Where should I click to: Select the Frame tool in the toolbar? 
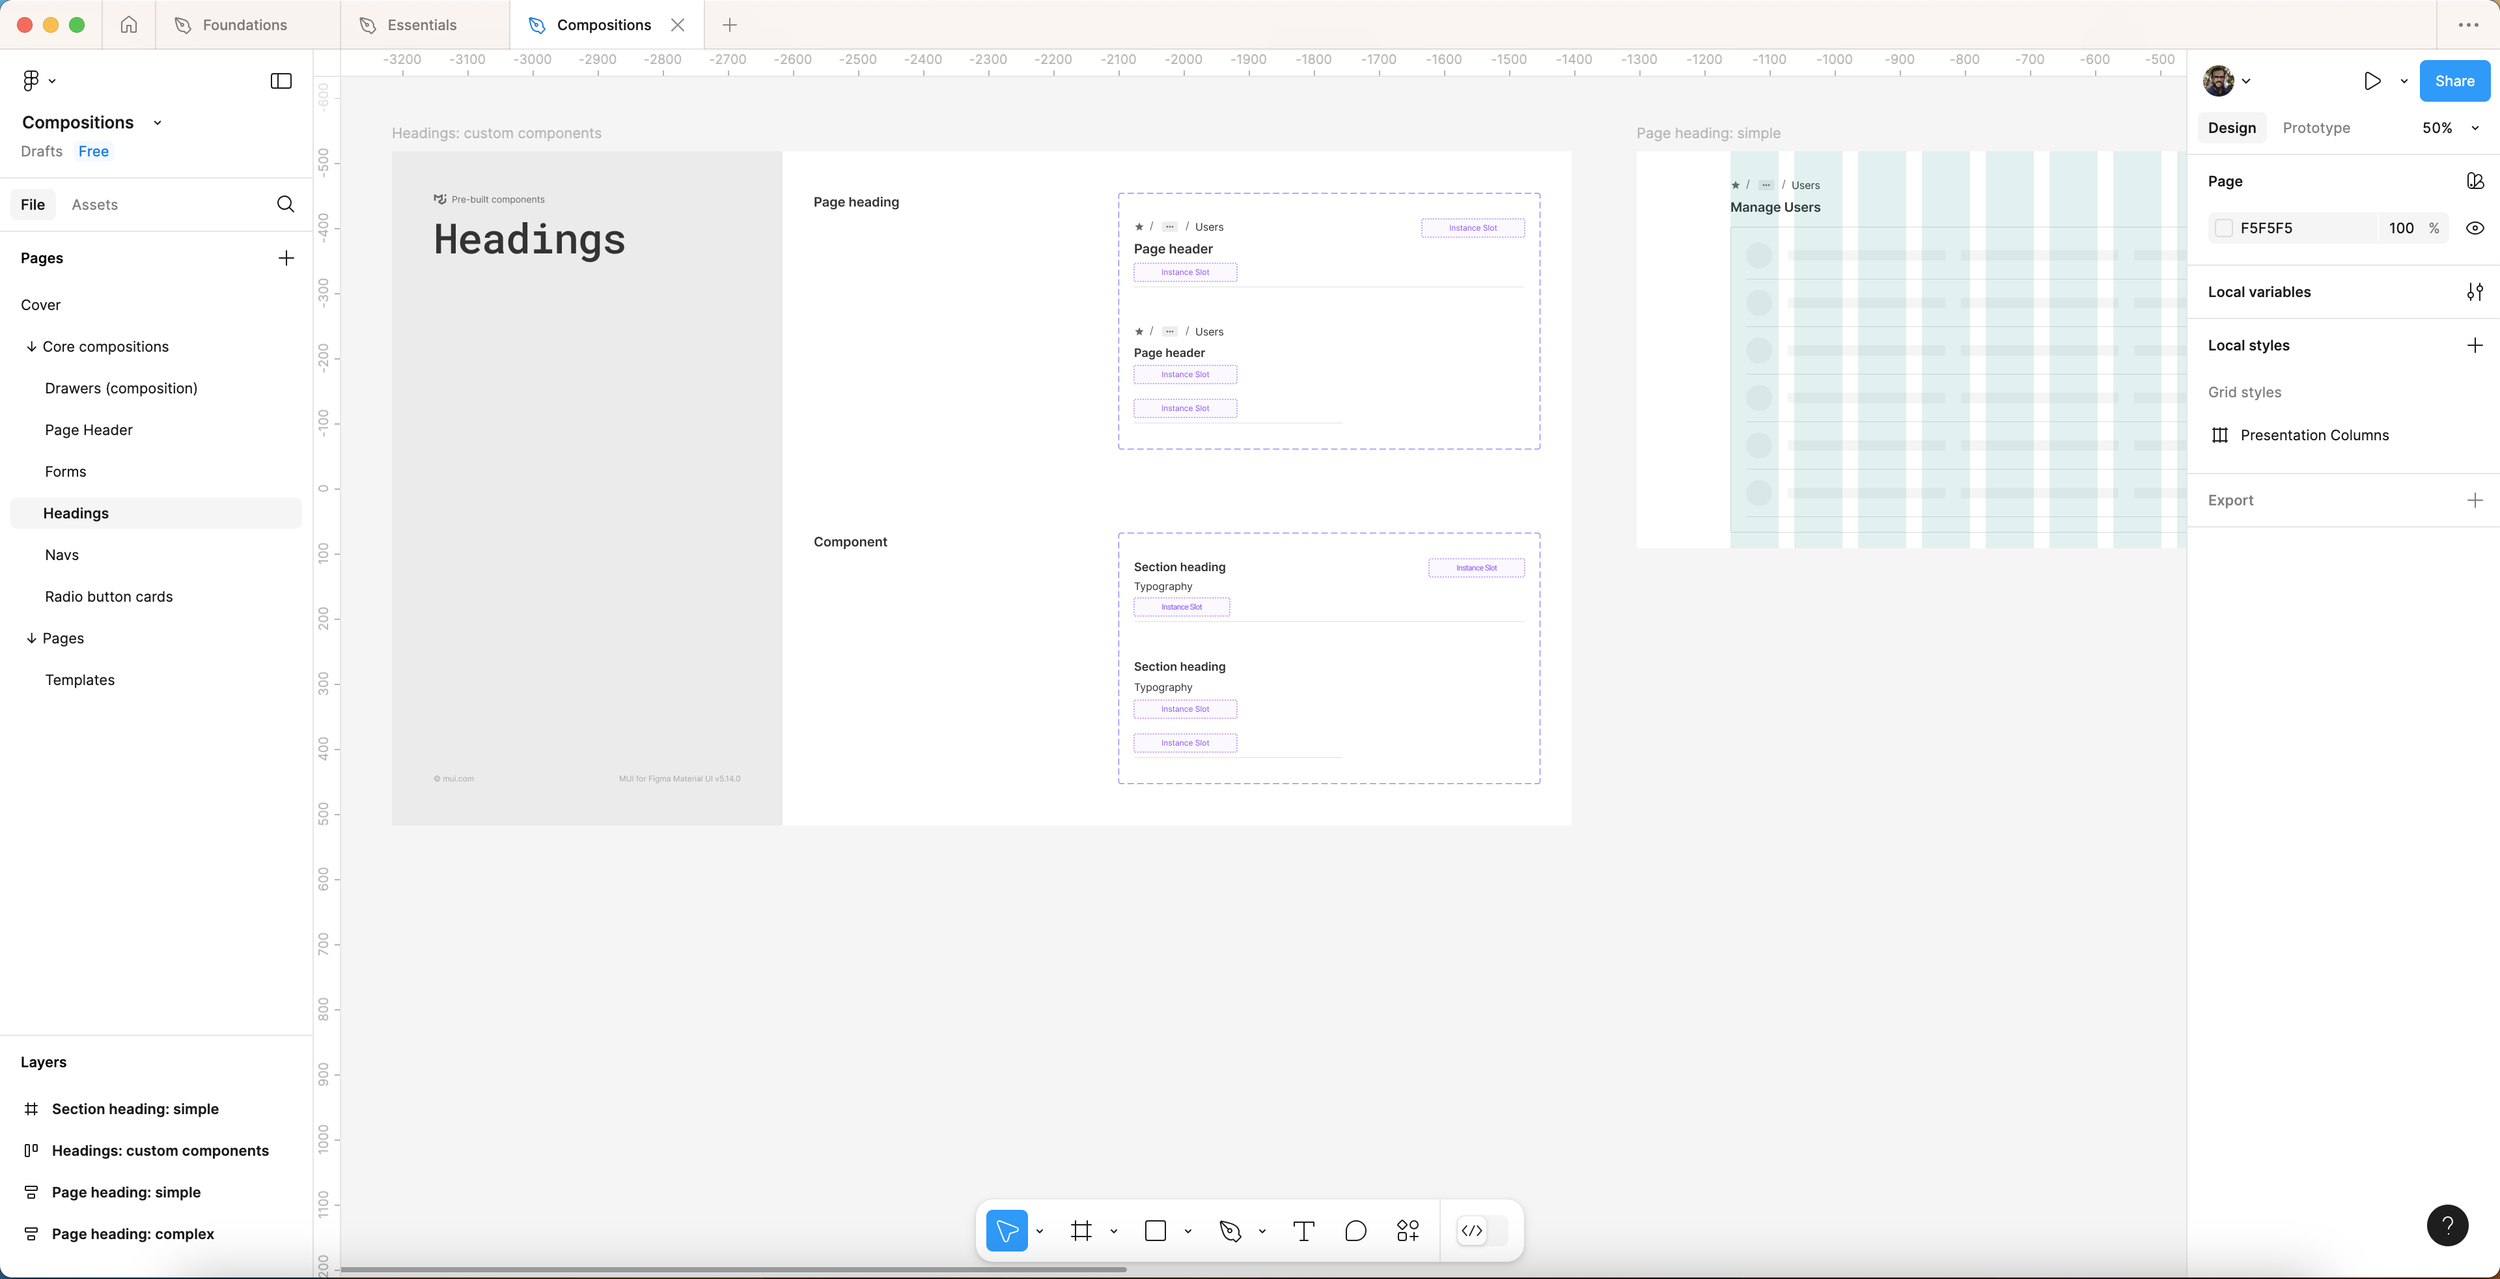pyautogui.click(x=1081, y=1231)
